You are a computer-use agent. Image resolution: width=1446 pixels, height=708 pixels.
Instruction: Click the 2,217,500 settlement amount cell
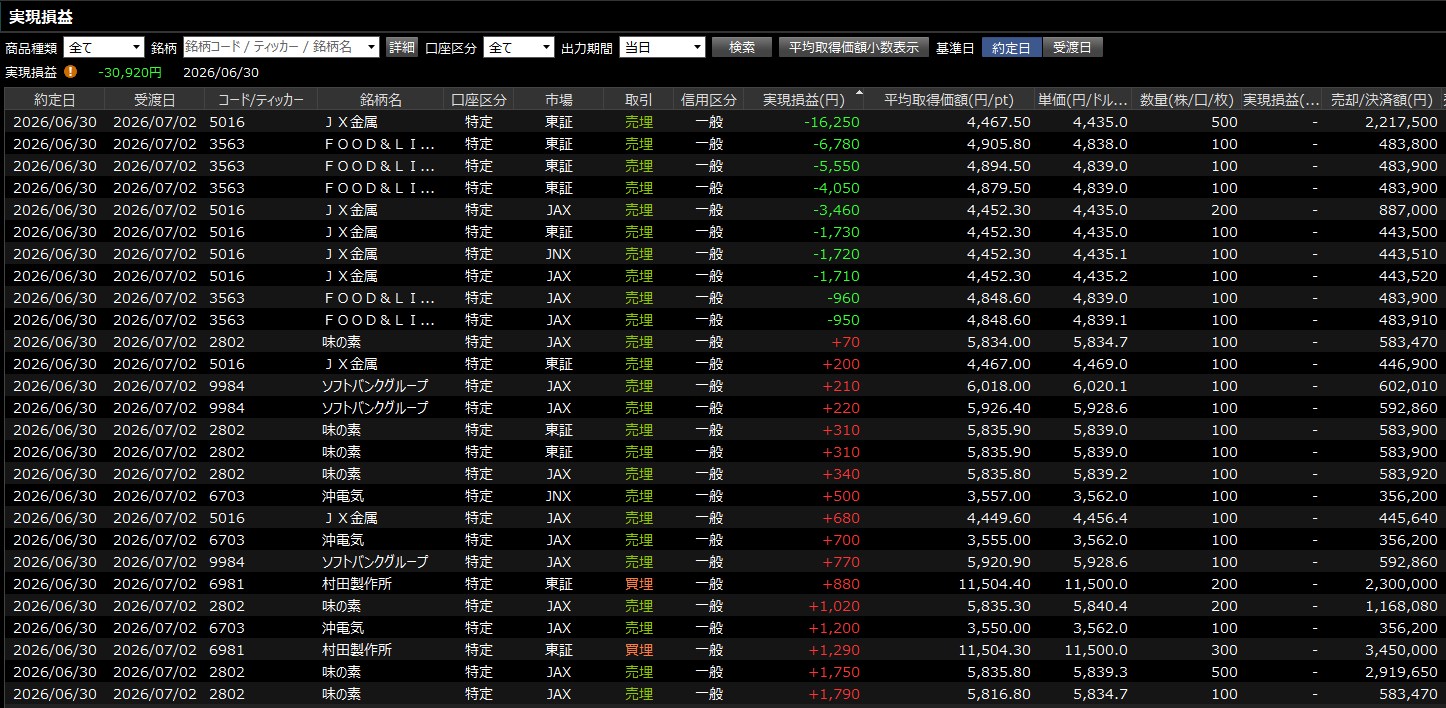pyautogui.click(x=1401, y=122)
